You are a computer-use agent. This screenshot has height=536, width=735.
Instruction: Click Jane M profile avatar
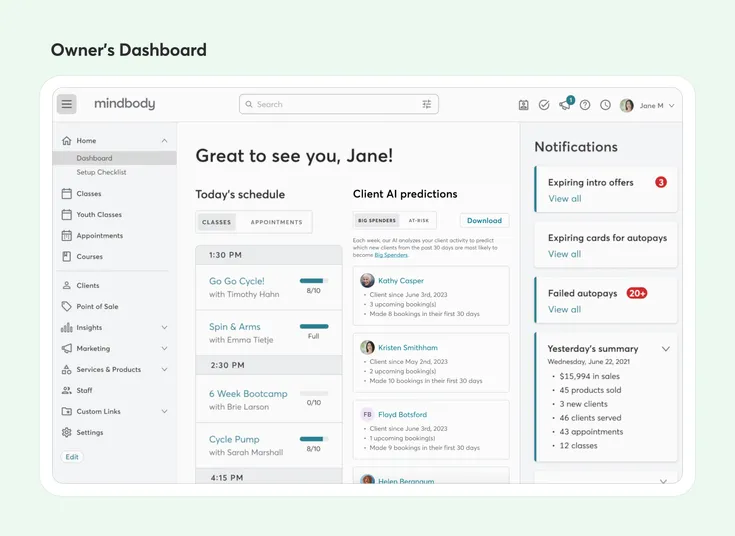pyautogui.click(x=627, y=106)
